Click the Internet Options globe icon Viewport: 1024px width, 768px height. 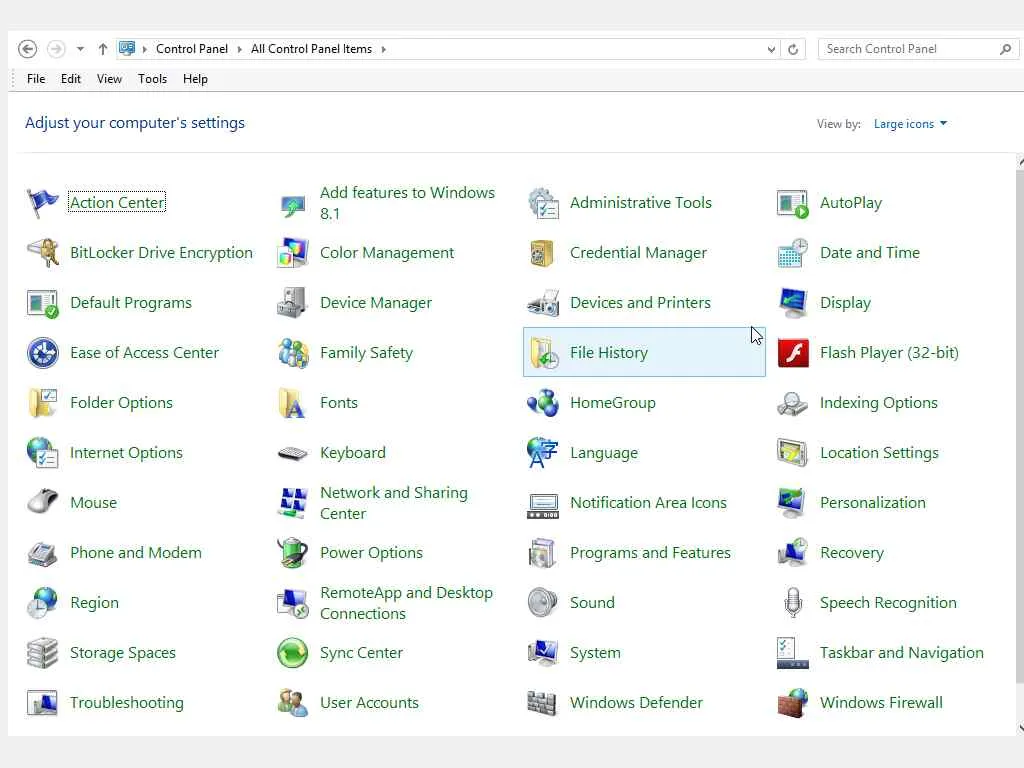pyautogui.click(x=42, y=453)
